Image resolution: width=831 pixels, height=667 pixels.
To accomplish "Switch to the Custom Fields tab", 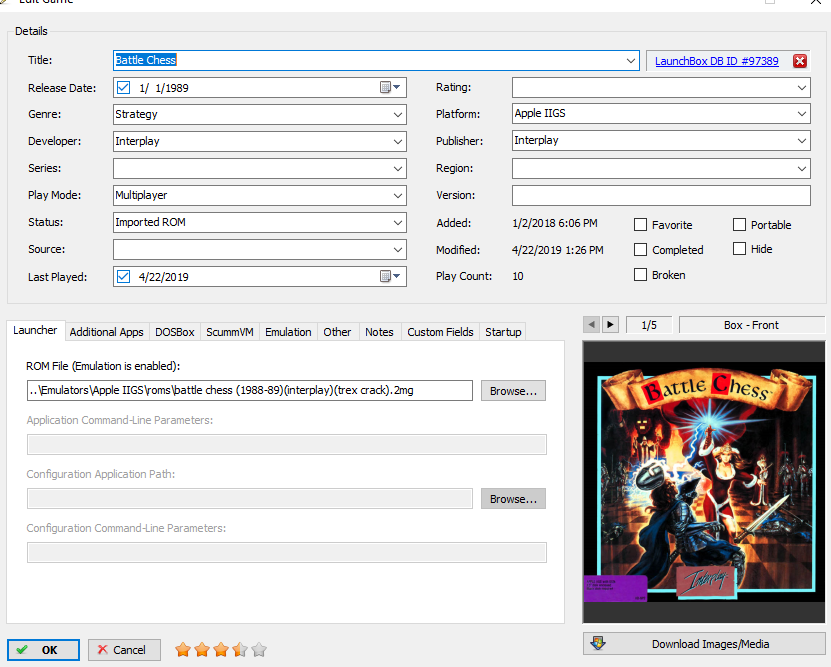I will [440, 332].
